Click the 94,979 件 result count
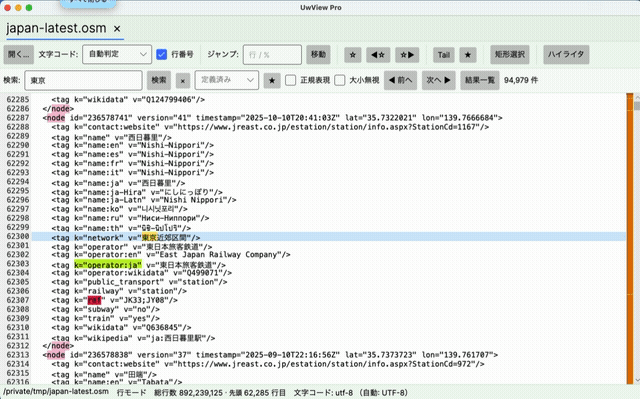640x399 pixels. [521, 80]
